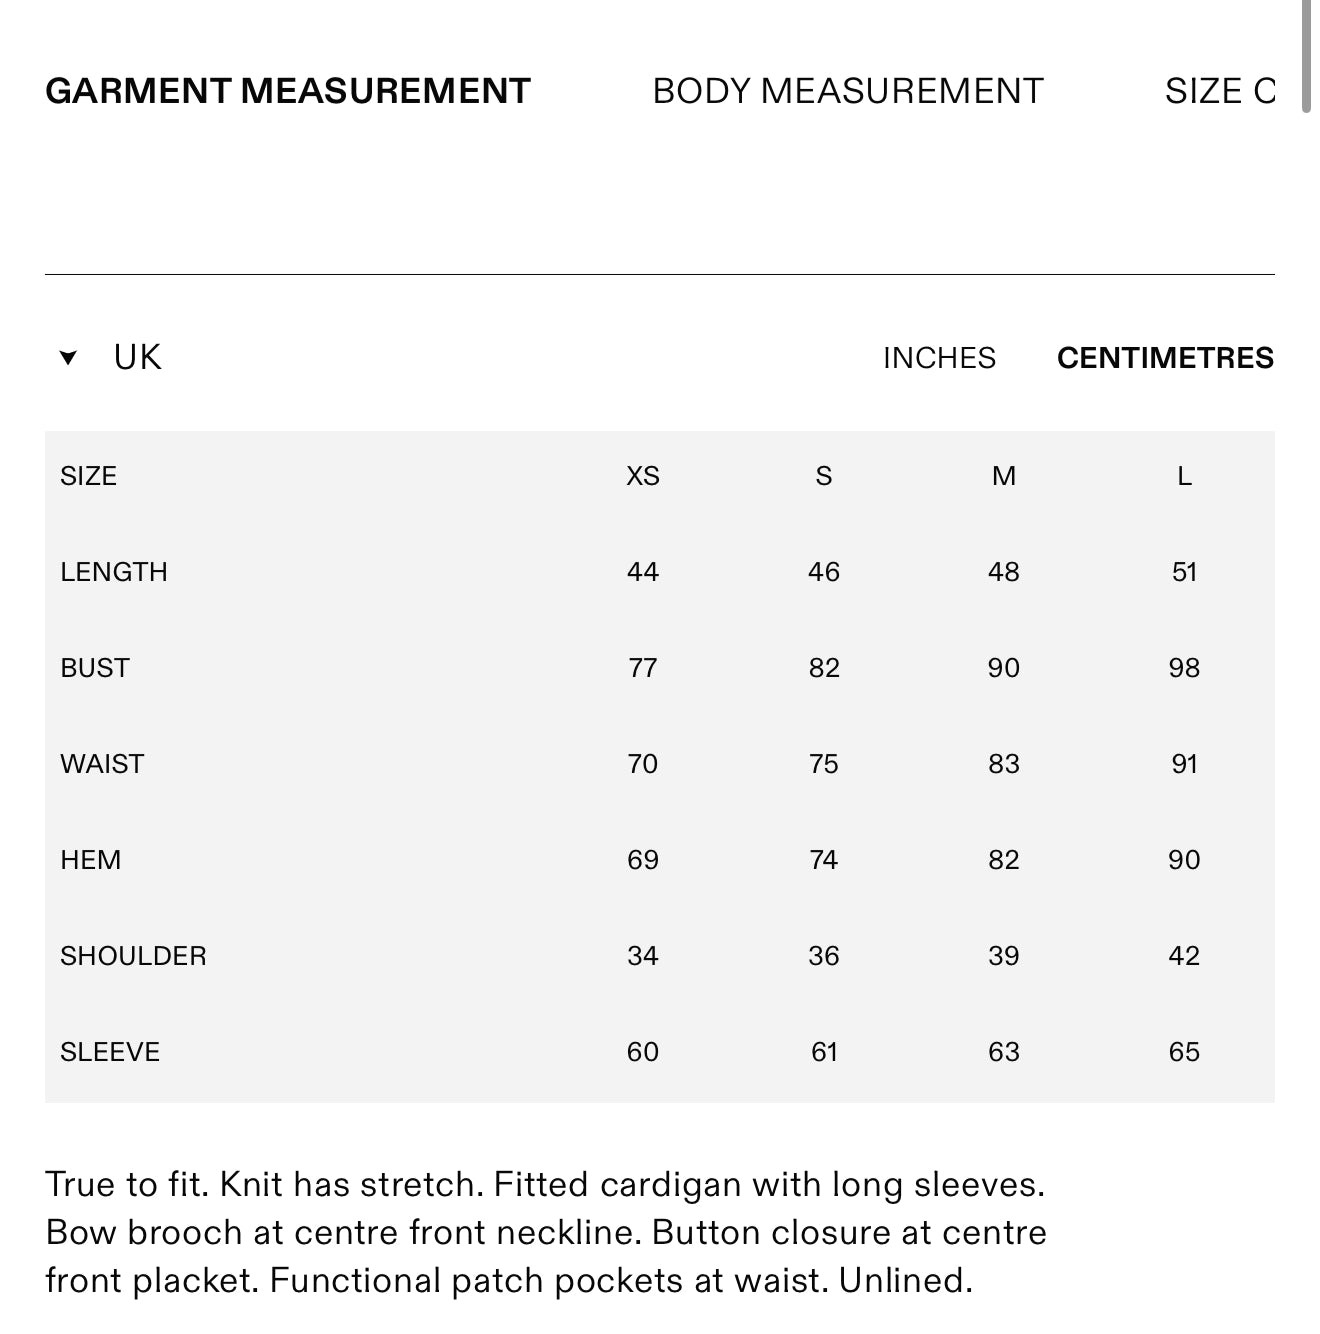Select the XS size column header

643,476
